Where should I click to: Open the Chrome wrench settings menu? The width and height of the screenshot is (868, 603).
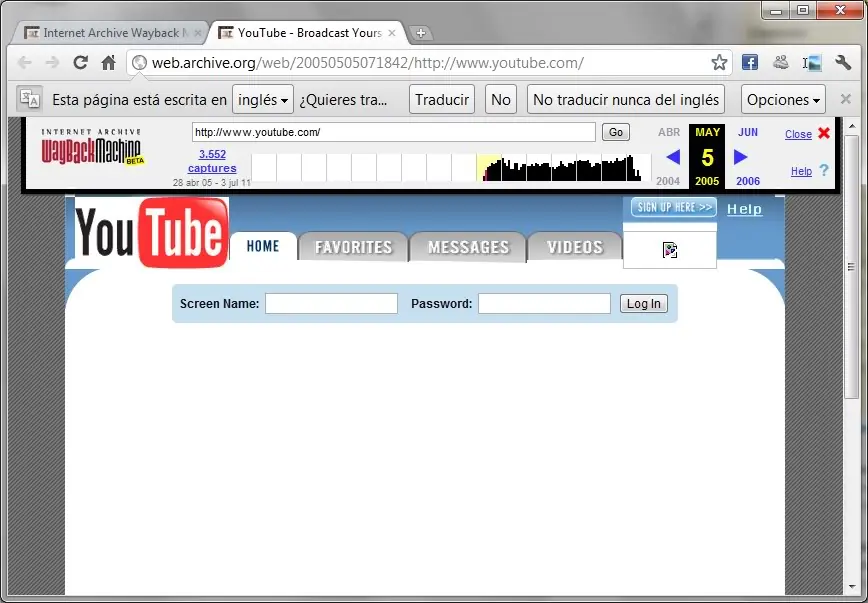click(x=843, y=63)
